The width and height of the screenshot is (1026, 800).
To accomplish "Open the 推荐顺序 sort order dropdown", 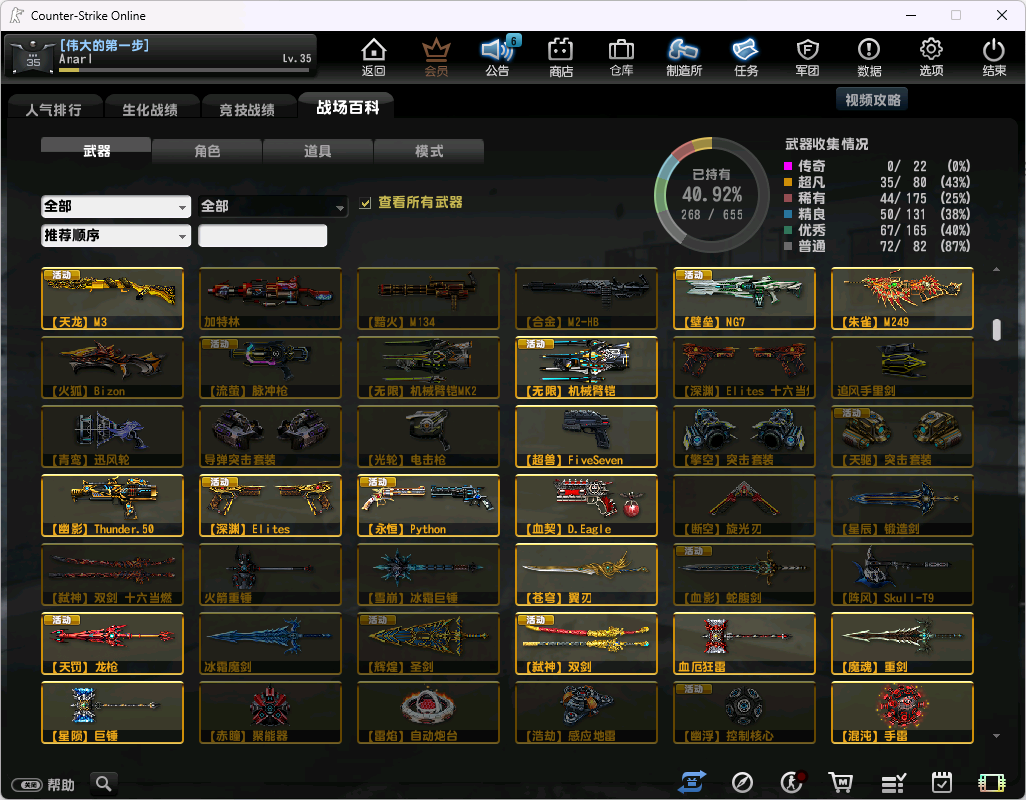I will click(x=116, y=235).
